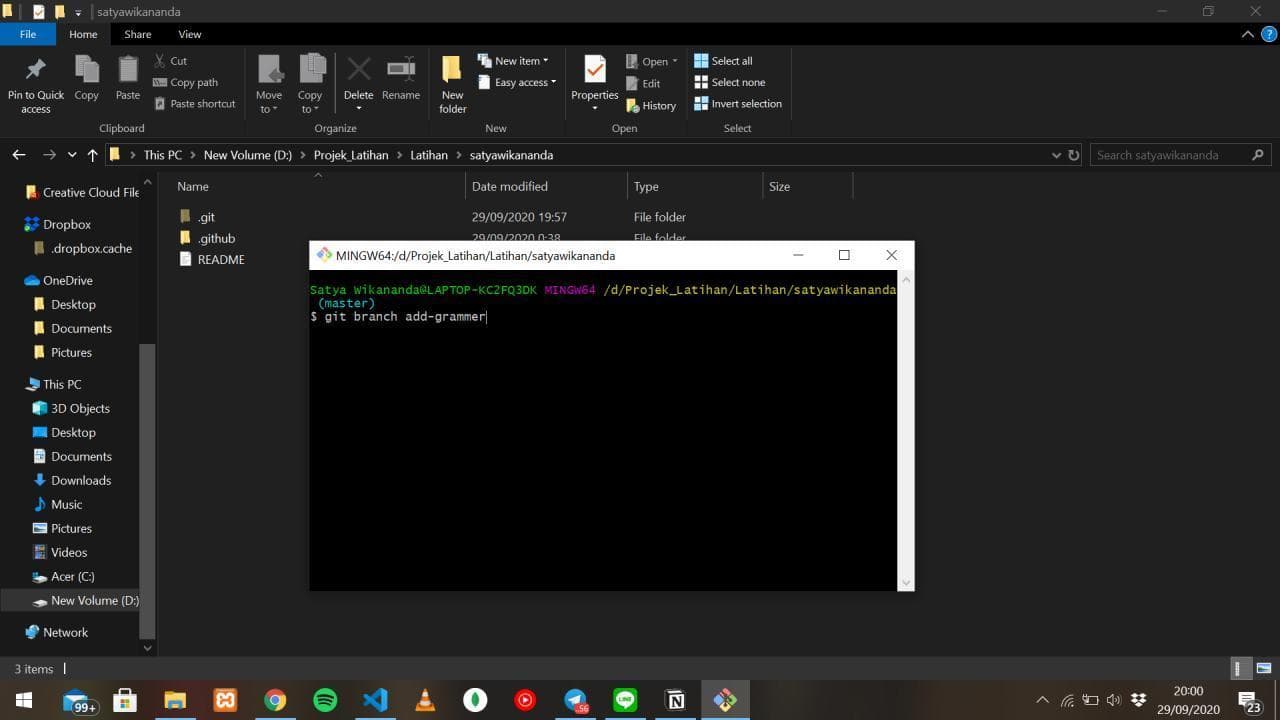Click the New folder ribbon icon

coord(452,70)
